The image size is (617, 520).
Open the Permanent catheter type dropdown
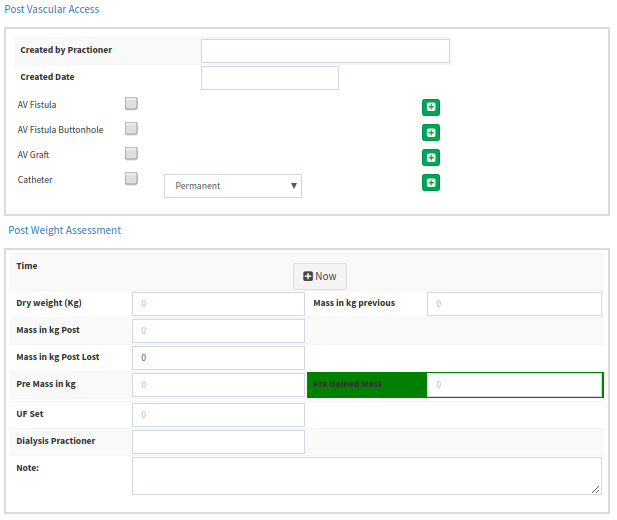233,185
